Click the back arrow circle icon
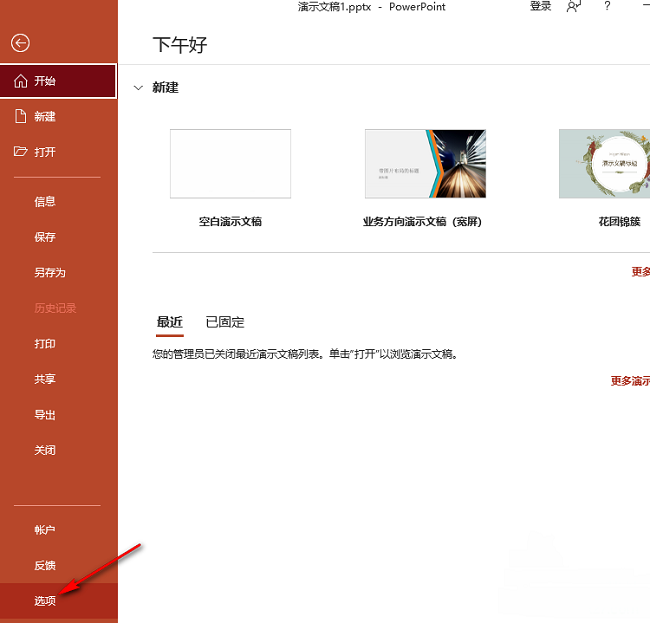 point(20,43)
